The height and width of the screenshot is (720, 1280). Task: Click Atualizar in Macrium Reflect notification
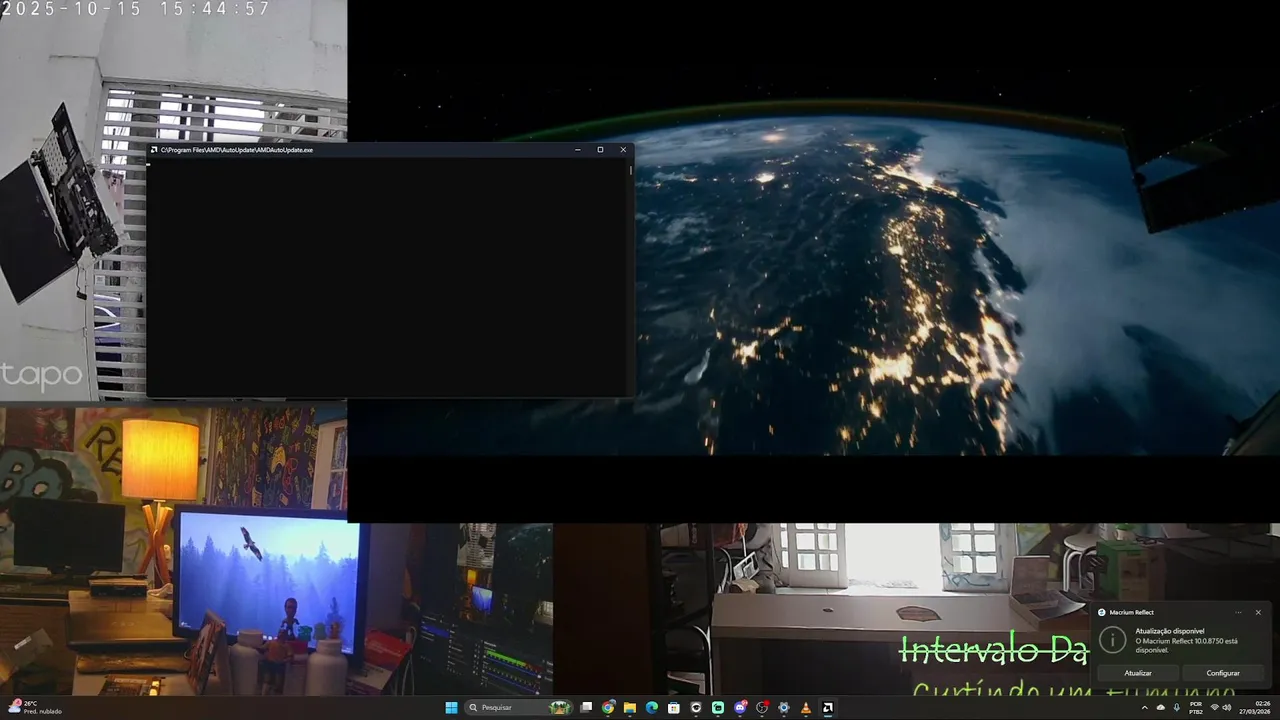[1138, 673]
